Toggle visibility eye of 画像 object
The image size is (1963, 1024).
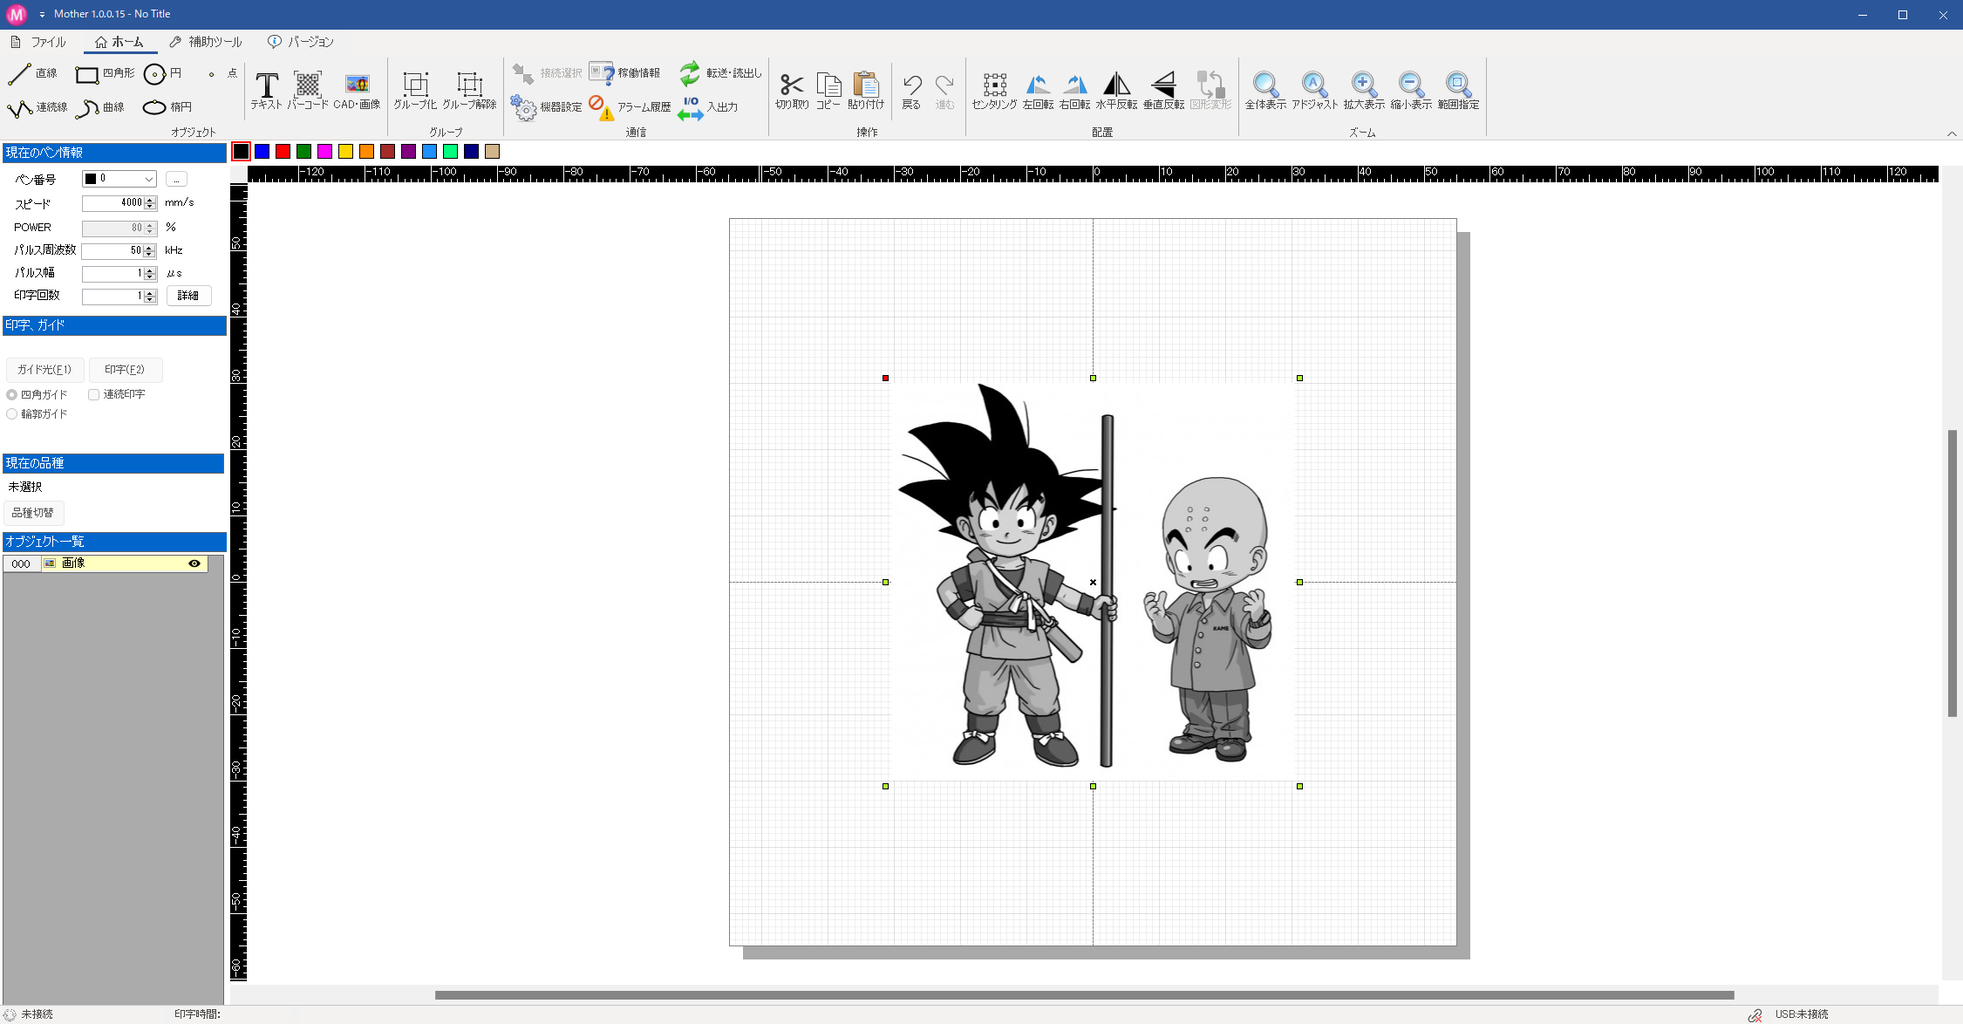coord(194,564)
